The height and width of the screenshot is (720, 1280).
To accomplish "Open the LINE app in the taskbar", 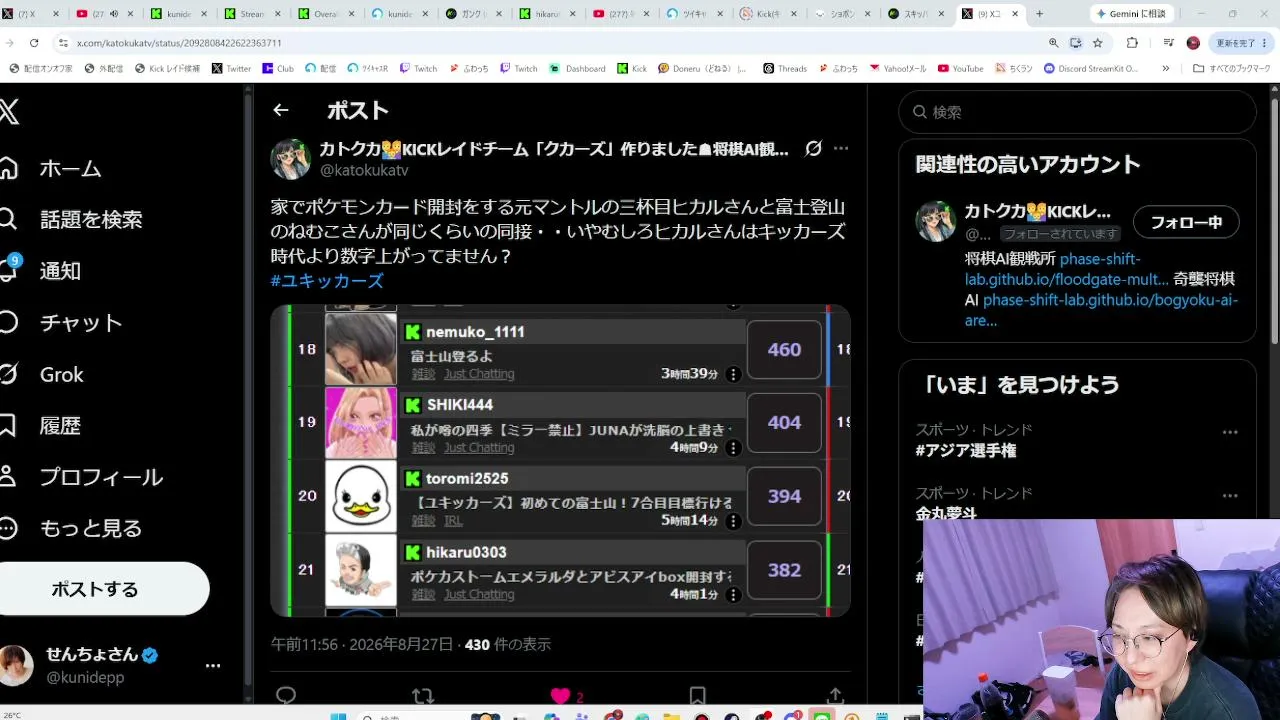I will [822, 715].
